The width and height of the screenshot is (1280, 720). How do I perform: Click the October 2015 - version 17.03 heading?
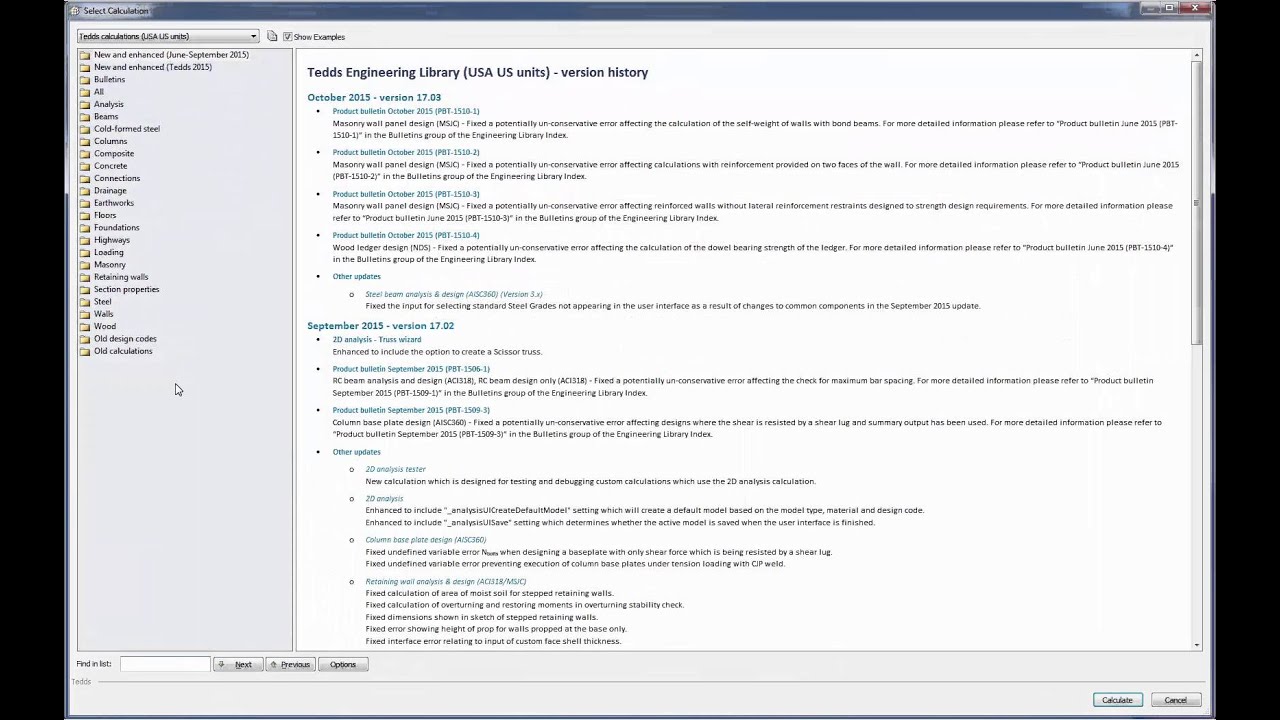(374, 97)
